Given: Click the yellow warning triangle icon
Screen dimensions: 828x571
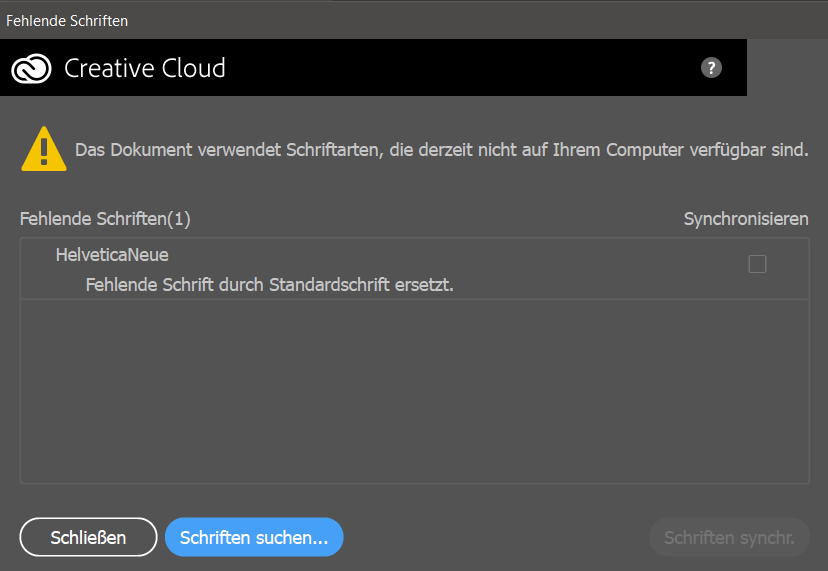Looking at the screenshot, I should point(44,150).
